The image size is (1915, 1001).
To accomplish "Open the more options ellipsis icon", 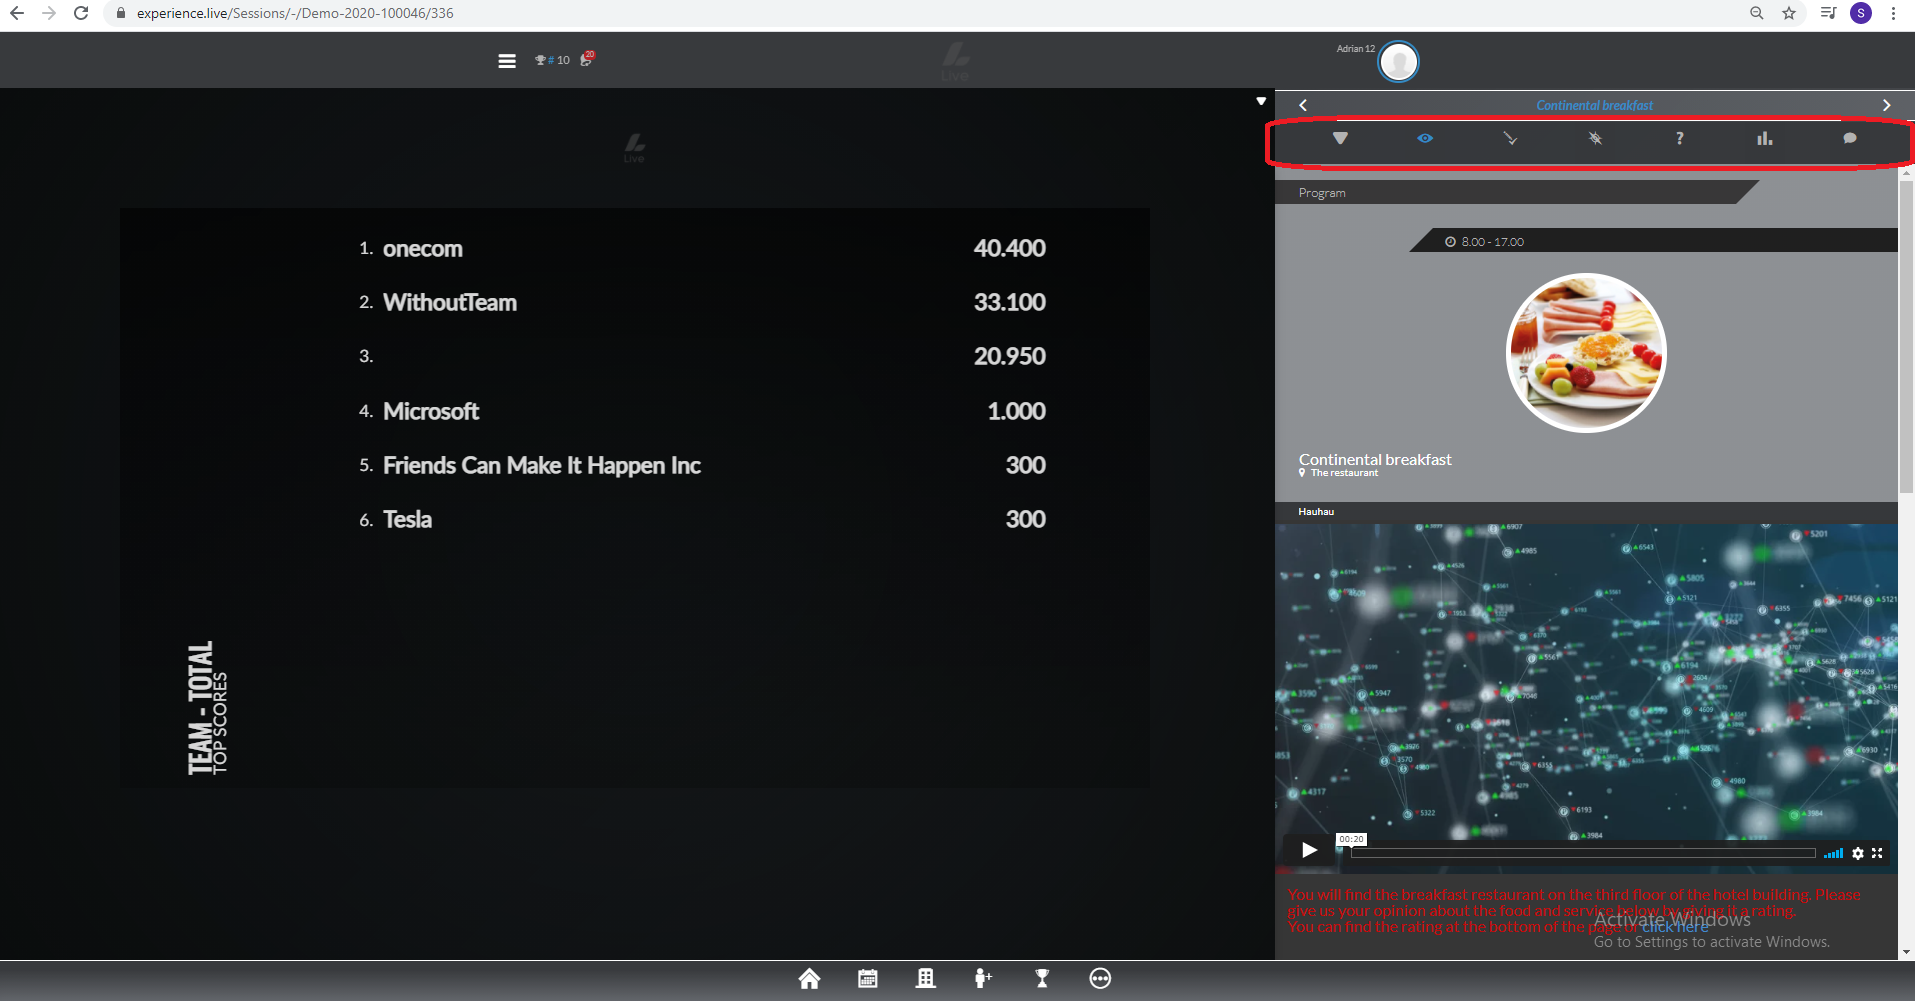I will (x=1100, y=978).
